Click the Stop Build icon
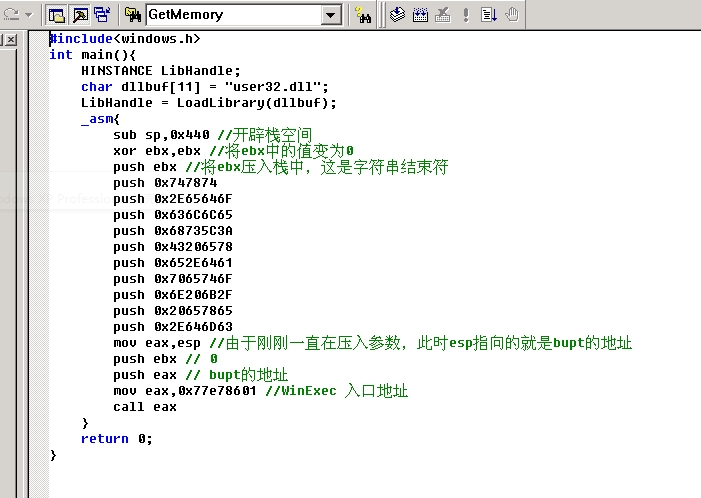Image resolution: width=701 pixels, height=498 pixels. 443,15
